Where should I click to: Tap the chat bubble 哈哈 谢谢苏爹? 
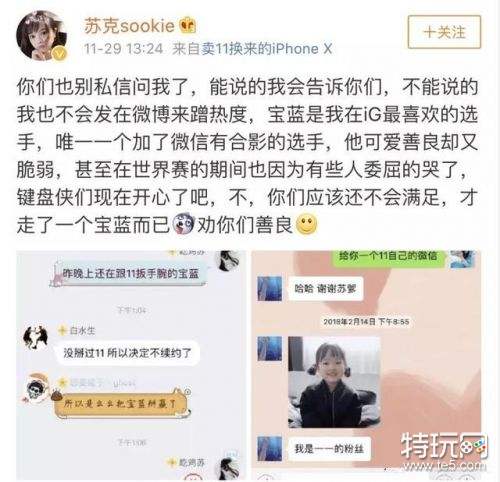[325, 288]
